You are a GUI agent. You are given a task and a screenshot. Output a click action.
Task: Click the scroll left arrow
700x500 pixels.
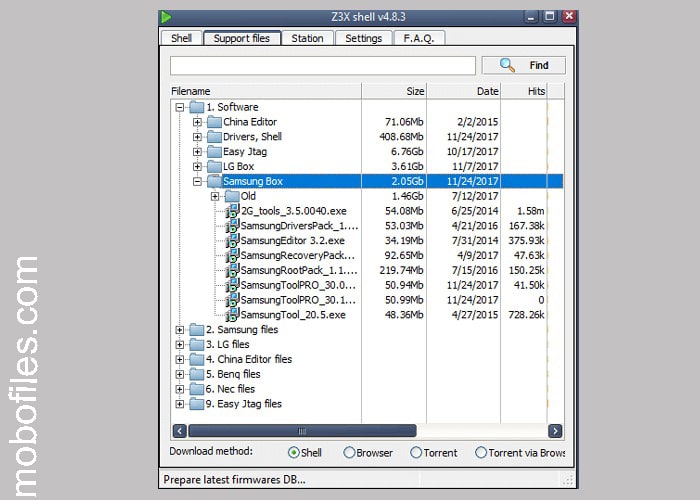(179, 431)
